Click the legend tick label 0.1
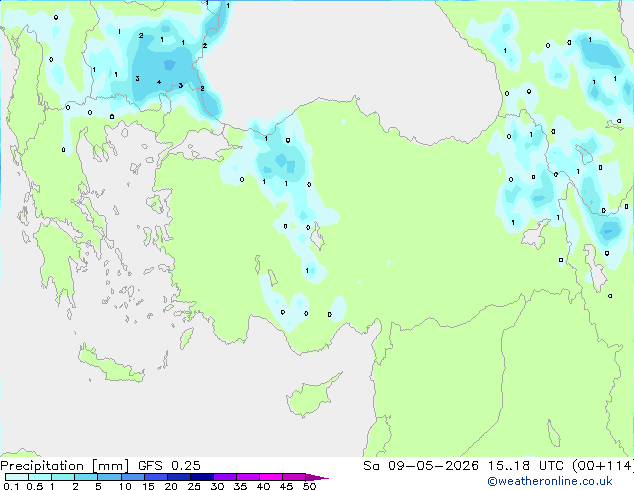 (11, 486)
